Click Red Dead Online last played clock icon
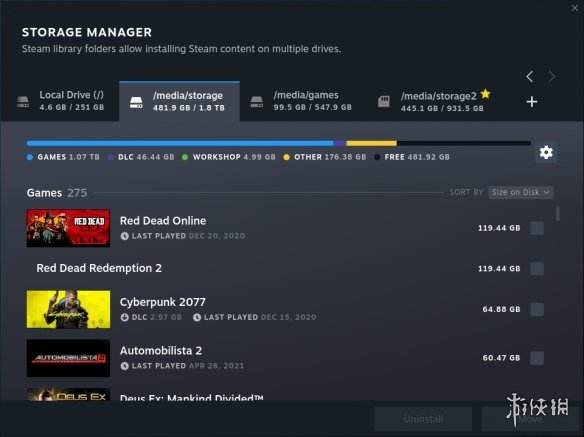584x437 pixels. click(x=124, y=236)
